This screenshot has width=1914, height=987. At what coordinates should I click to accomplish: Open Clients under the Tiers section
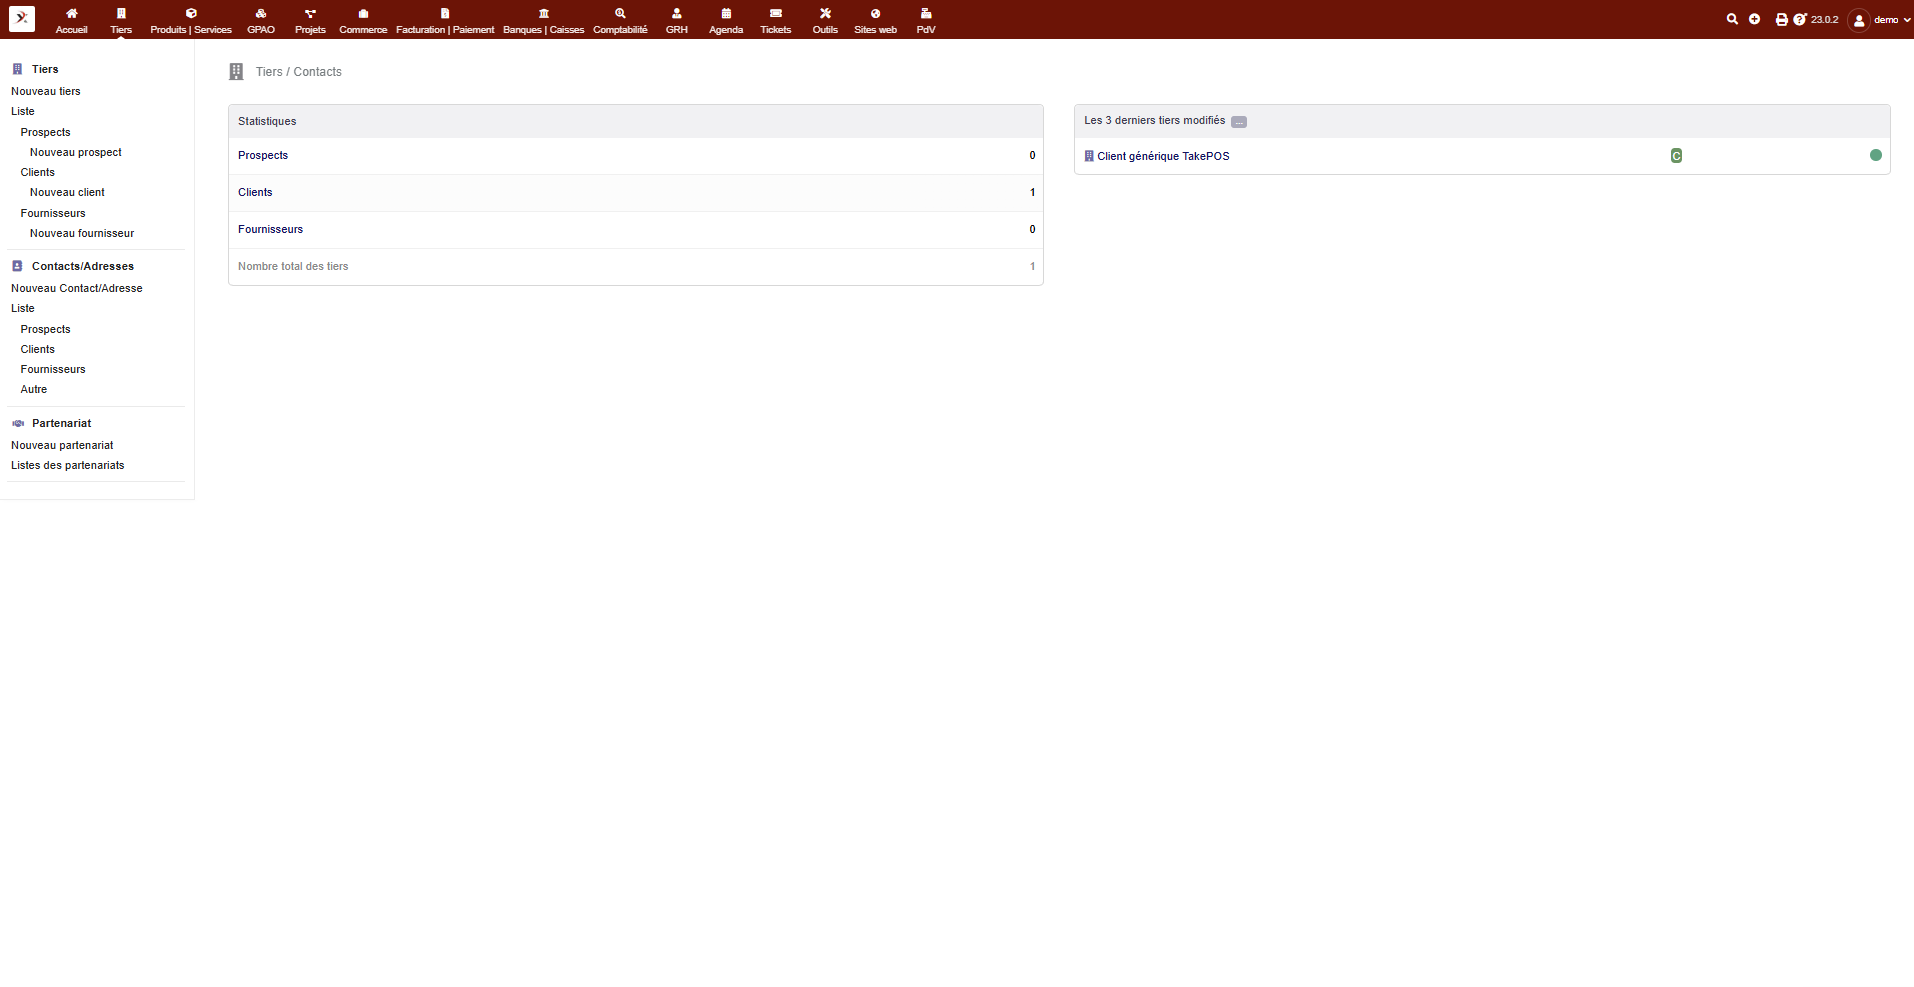[38, 172]
